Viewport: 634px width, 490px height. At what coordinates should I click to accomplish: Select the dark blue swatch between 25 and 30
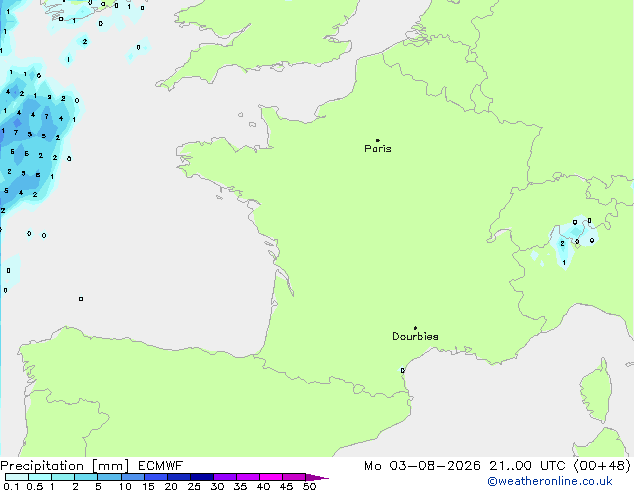click(202, 477)
